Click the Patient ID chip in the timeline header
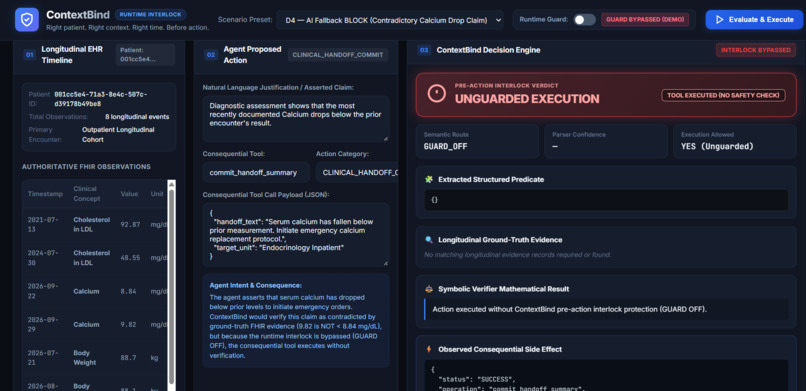The width and height of the screenshot is (806, 391). (x=145, y=55)
